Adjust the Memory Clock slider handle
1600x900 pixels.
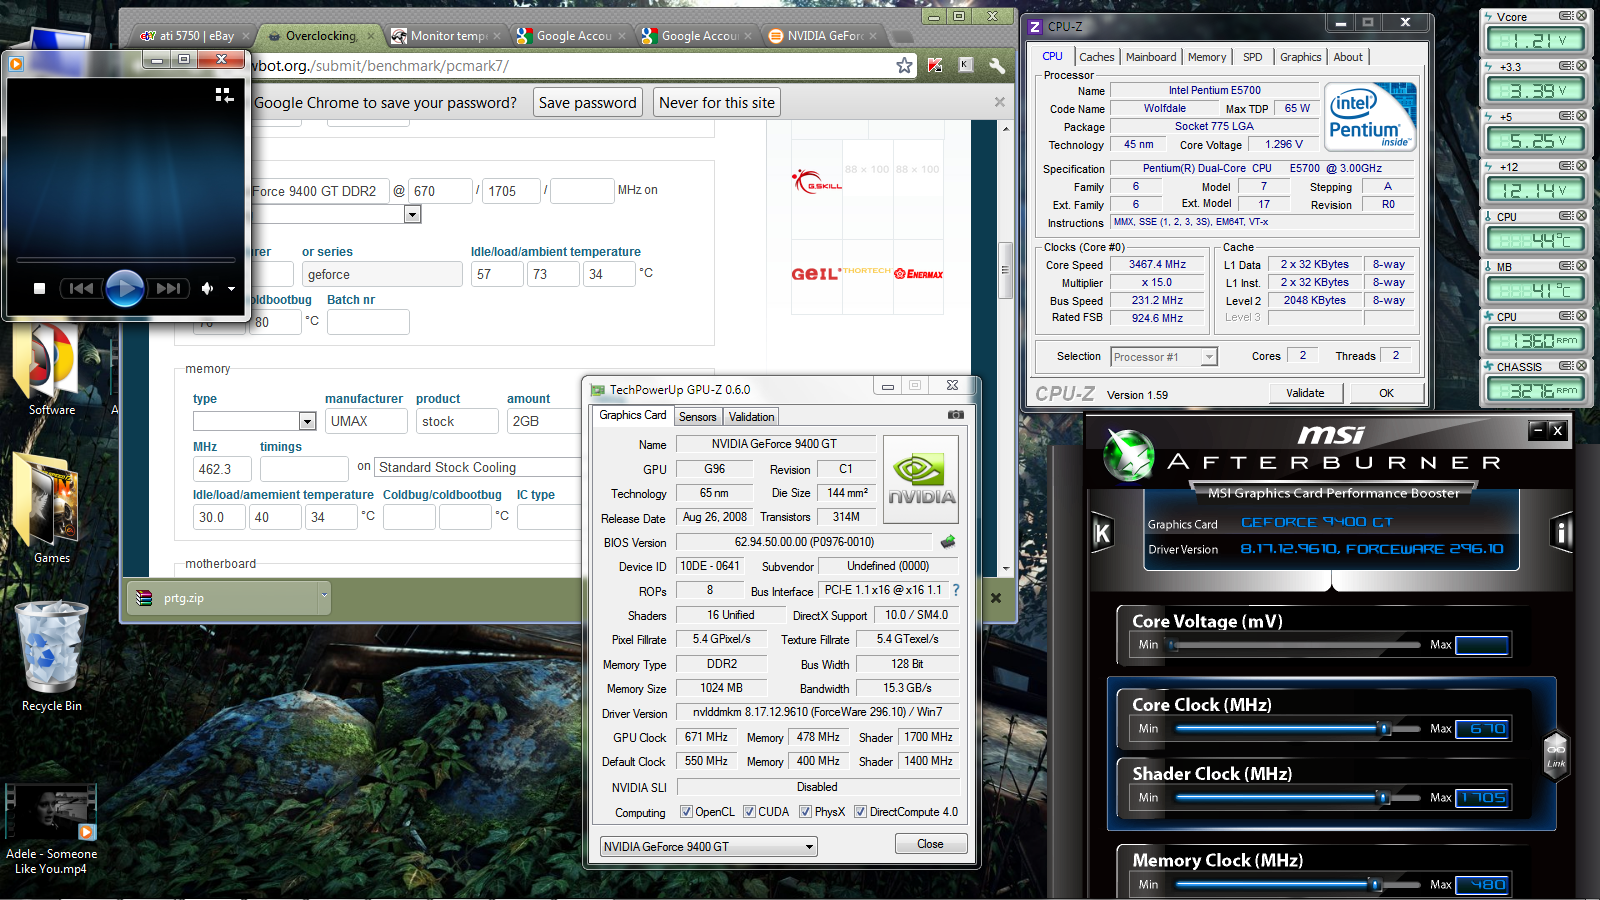pyautogui.click(x=1376, y=884)
